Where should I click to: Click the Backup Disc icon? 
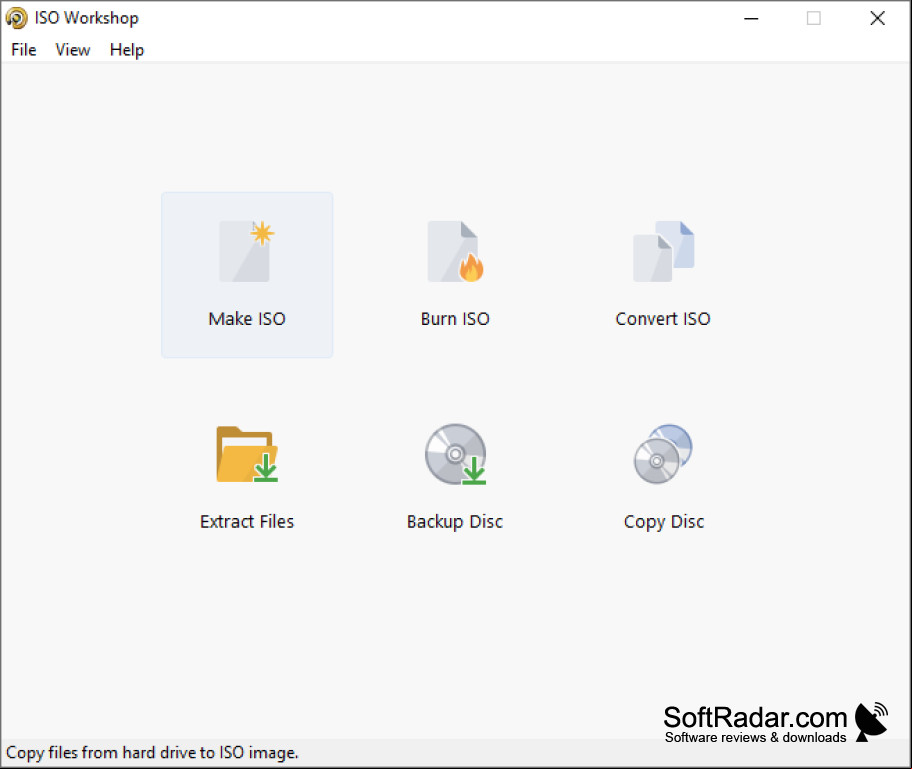pyautogui.click(x=455, y=454)
